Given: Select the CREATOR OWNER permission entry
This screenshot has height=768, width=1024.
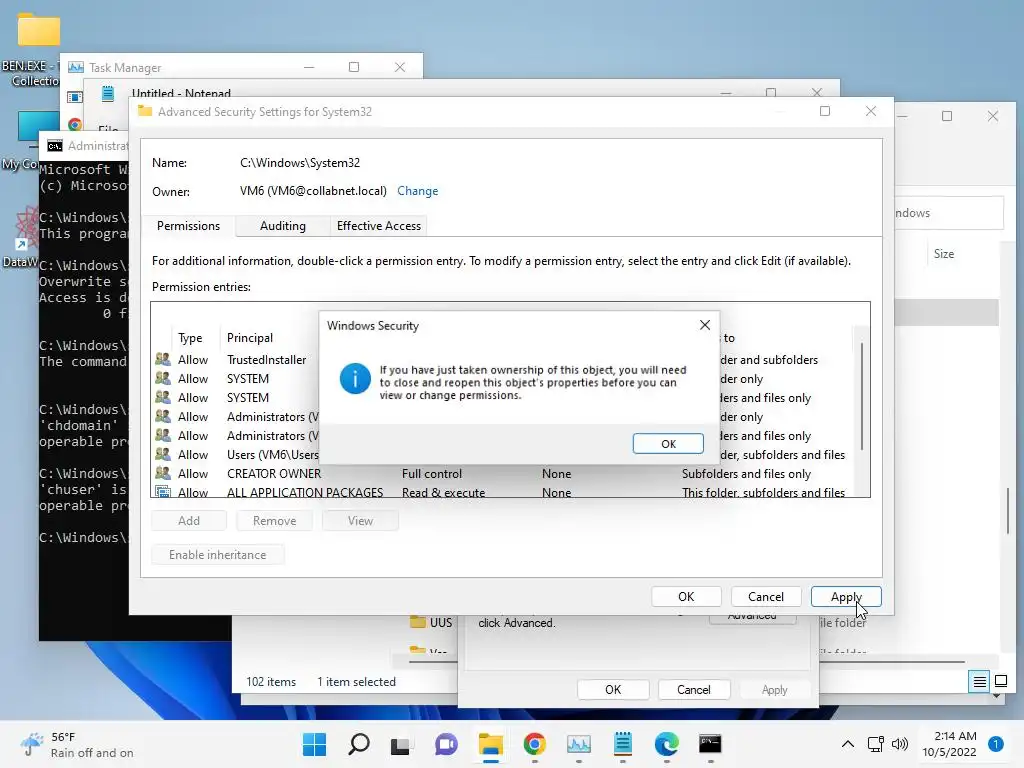Looking at the screenshot, I should click(503, 473).
